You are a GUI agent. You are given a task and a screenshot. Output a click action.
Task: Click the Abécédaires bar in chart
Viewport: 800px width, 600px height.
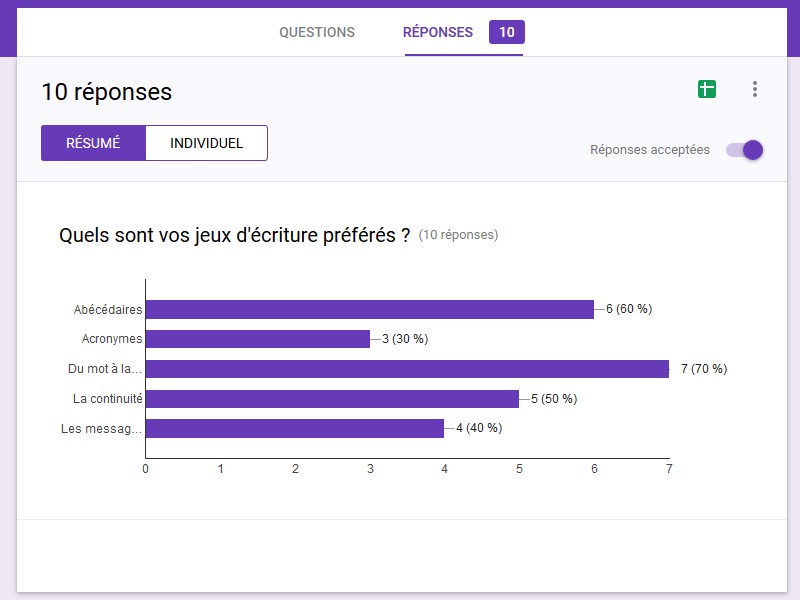tap(370, 309)
